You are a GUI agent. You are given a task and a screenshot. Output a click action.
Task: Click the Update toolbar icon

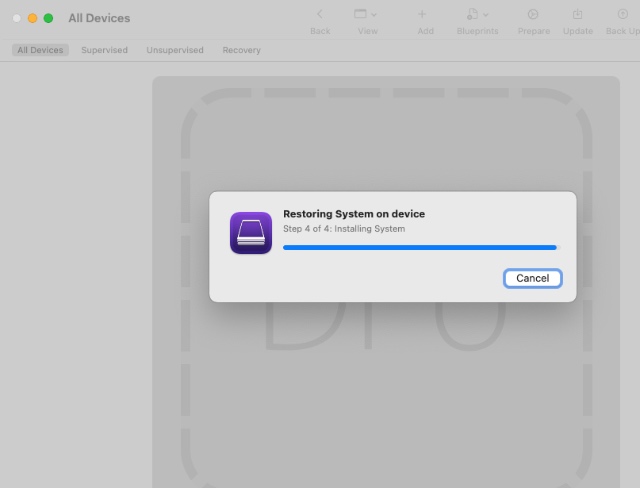(x=578, y=14)
